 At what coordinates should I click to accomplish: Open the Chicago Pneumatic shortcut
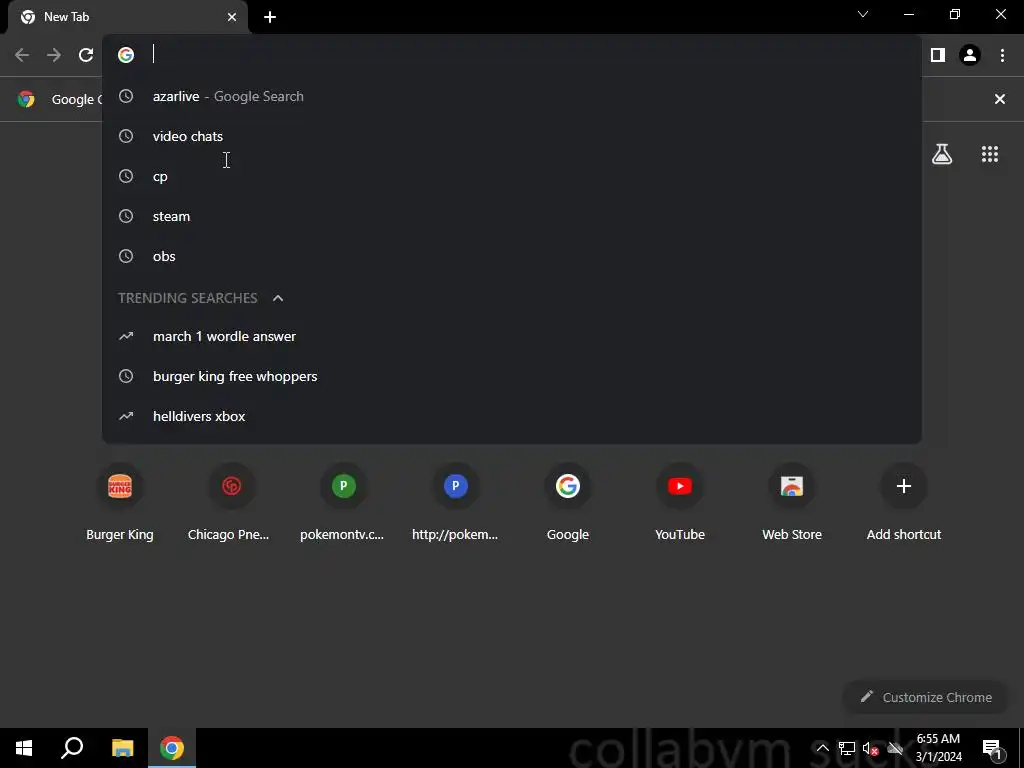(231, 503)
